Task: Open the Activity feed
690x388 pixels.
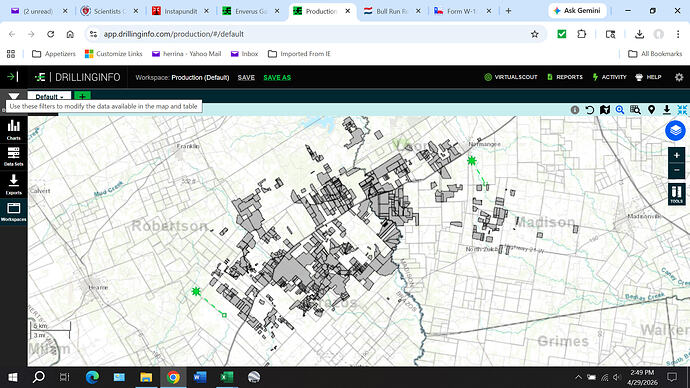Action: (x=609, y=77)
